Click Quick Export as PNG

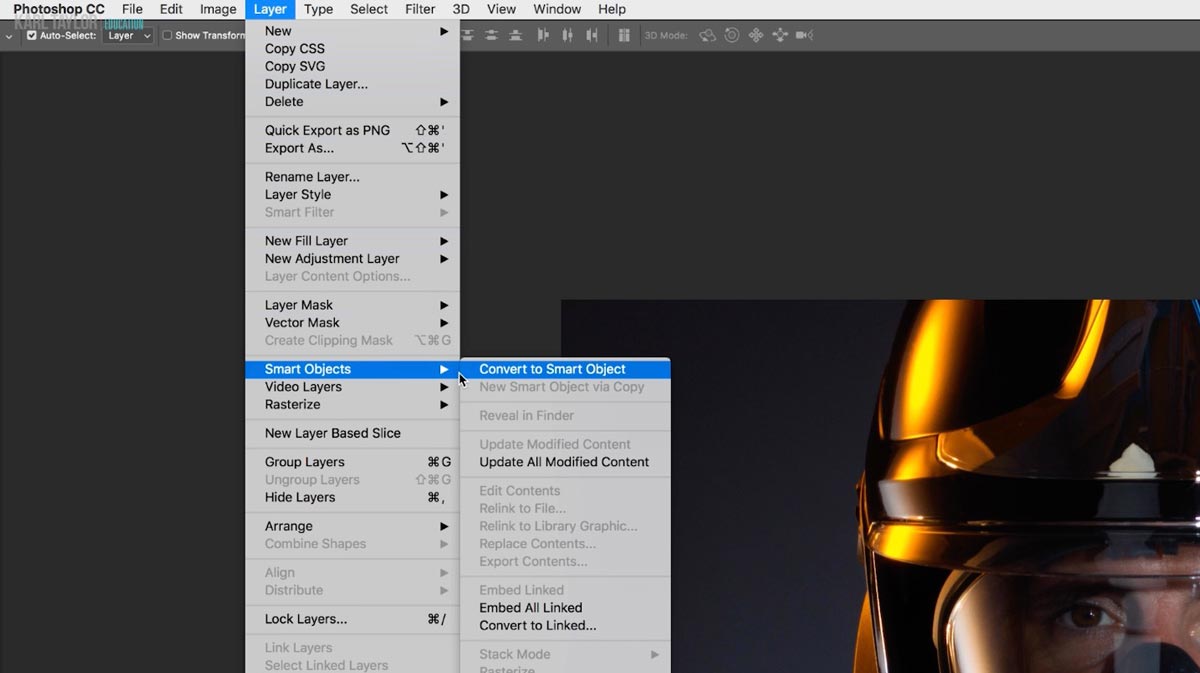tap(326, 130)
